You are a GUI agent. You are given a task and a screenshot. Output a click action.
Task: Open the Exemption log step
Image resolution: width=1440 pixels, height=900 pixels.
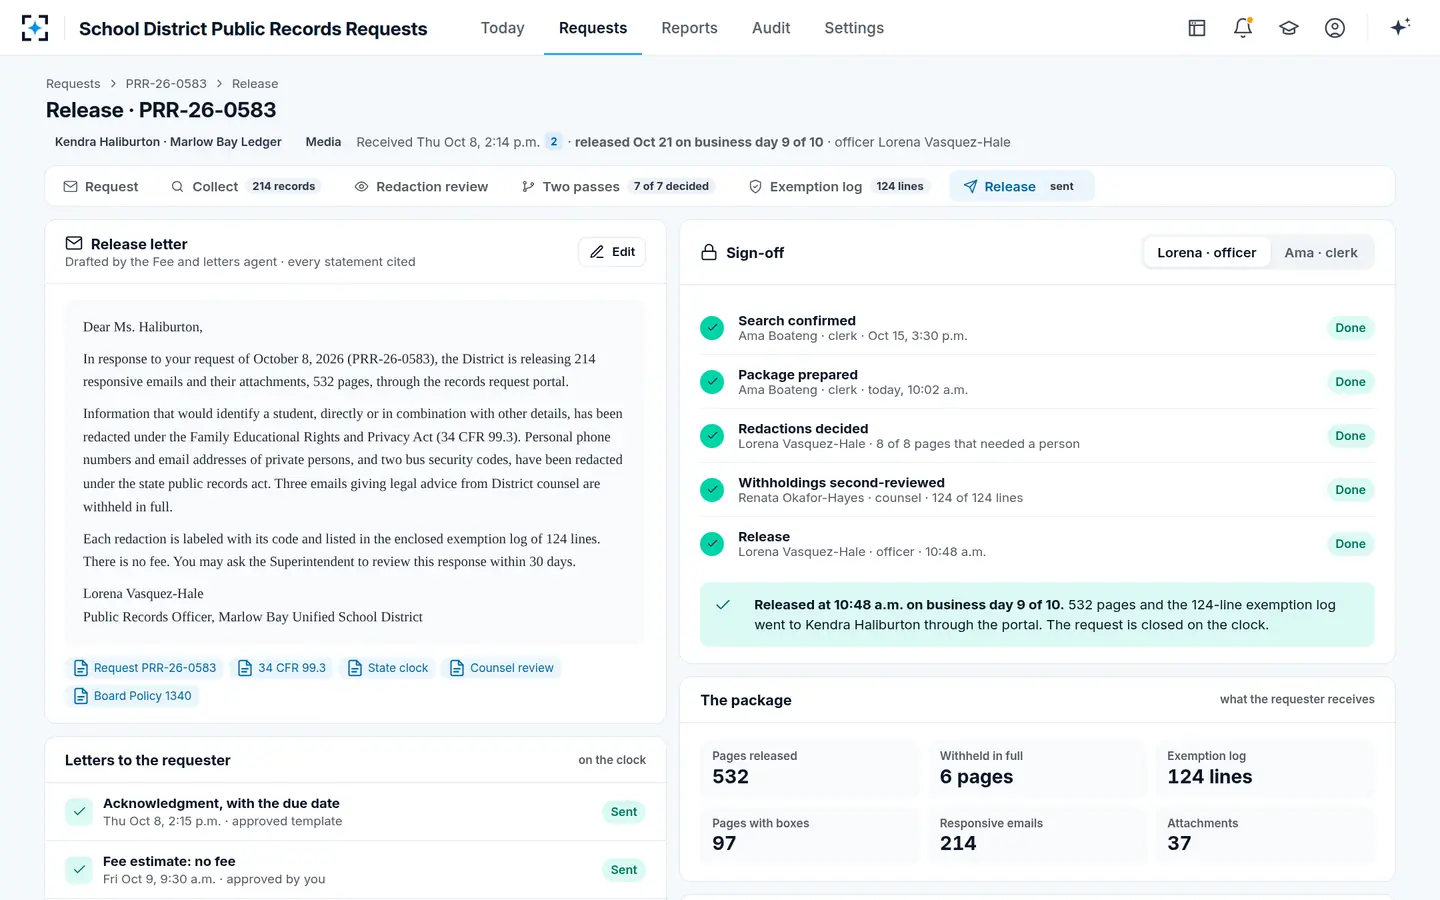tap(839, 187)
